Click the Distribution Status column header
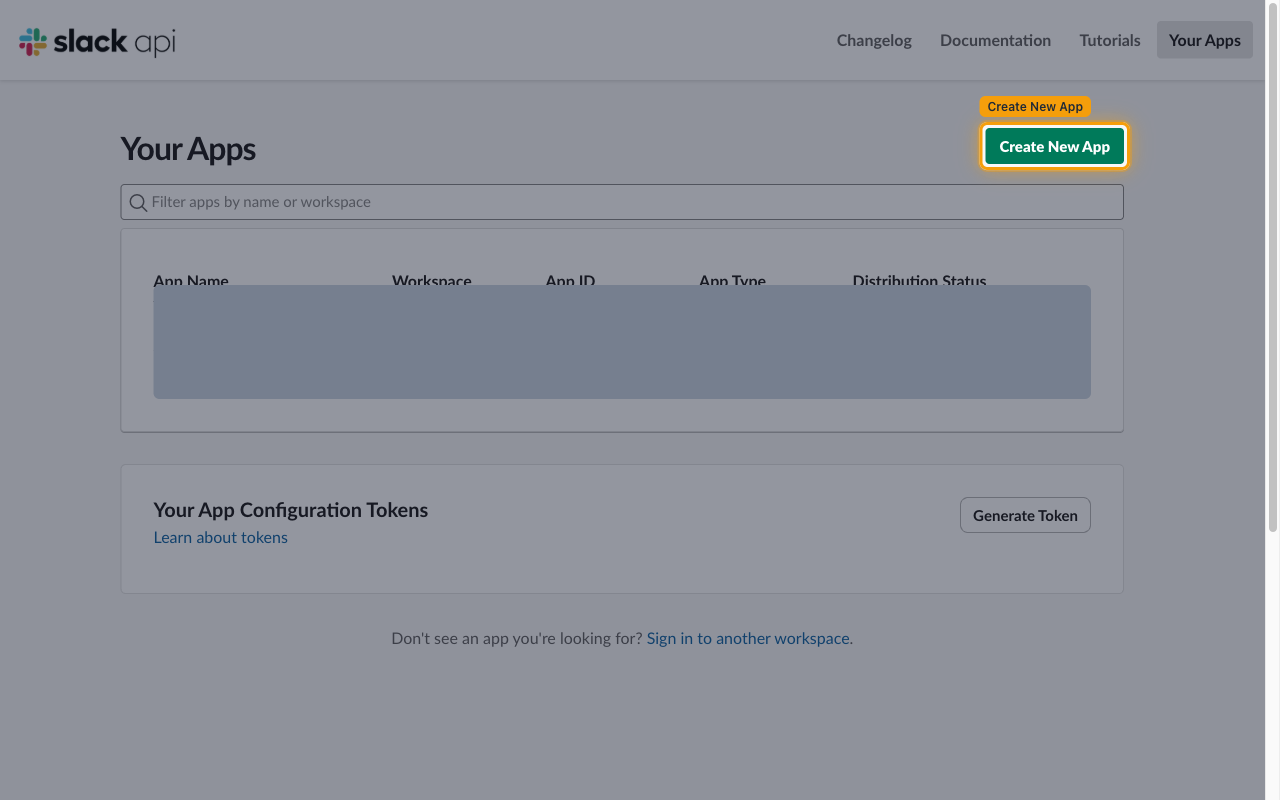The image size is (1280, 800). [919, 280]
